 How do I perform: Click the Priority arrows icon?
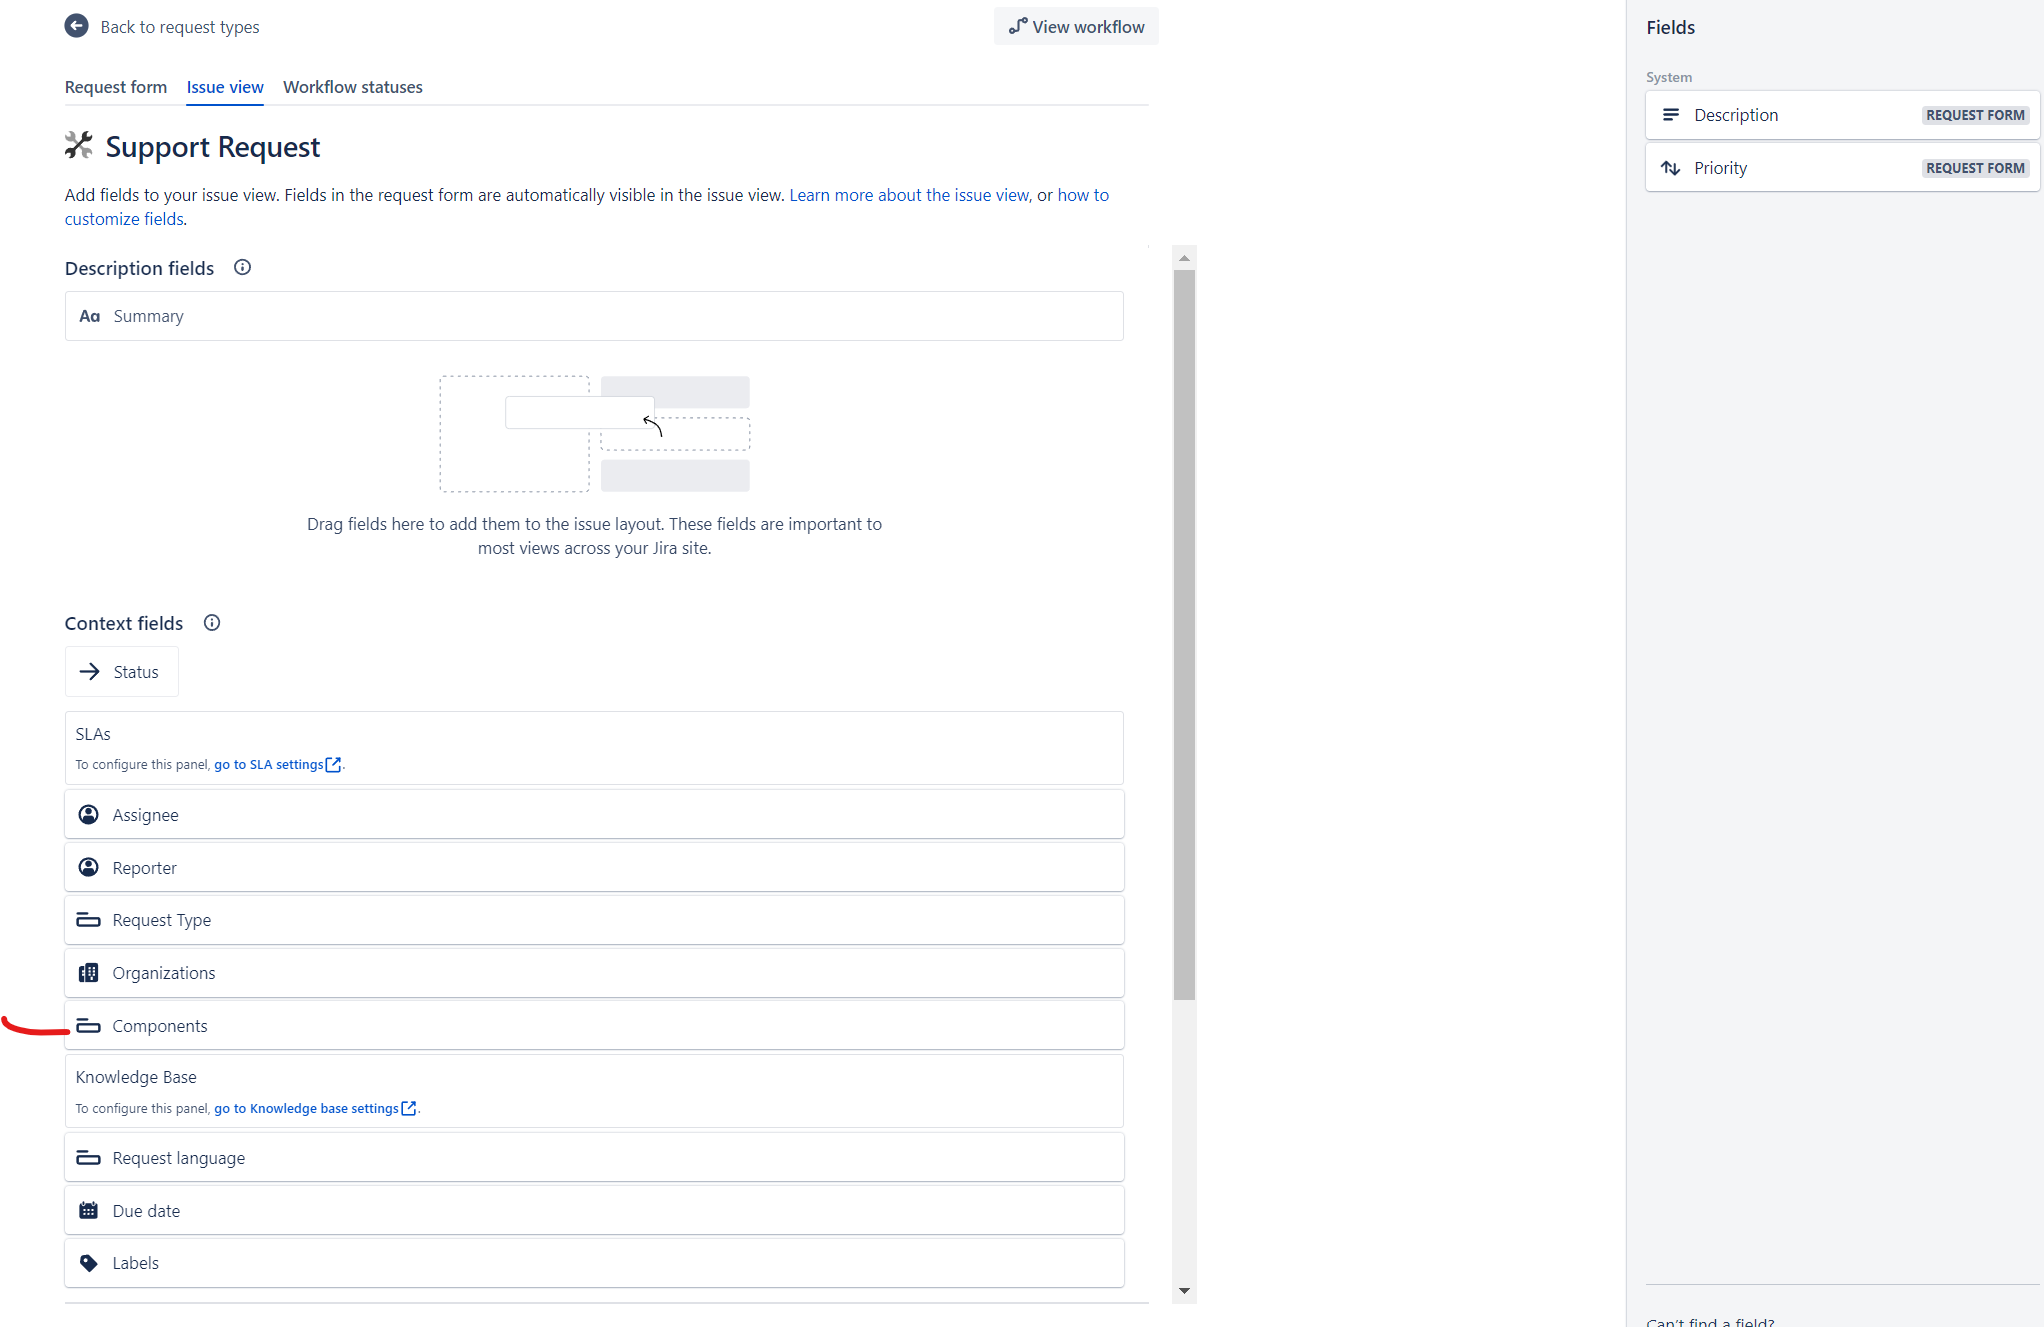click(x=1670, y=168)
